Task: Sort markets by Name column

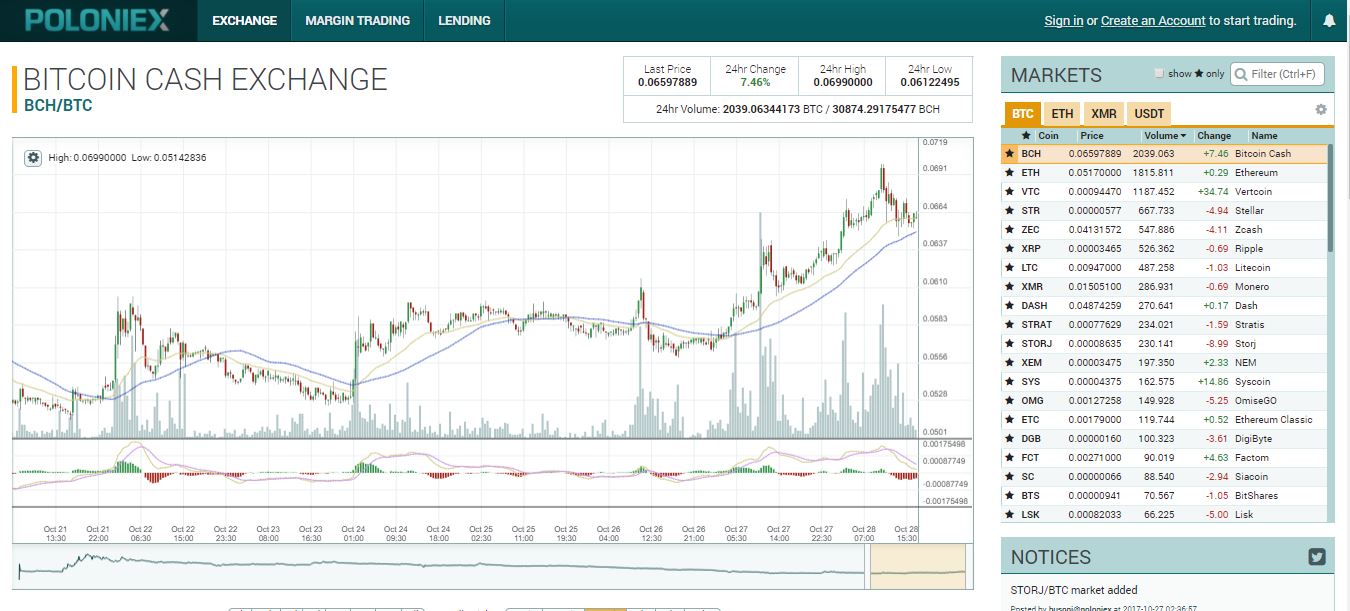Action: [1264, 136]
